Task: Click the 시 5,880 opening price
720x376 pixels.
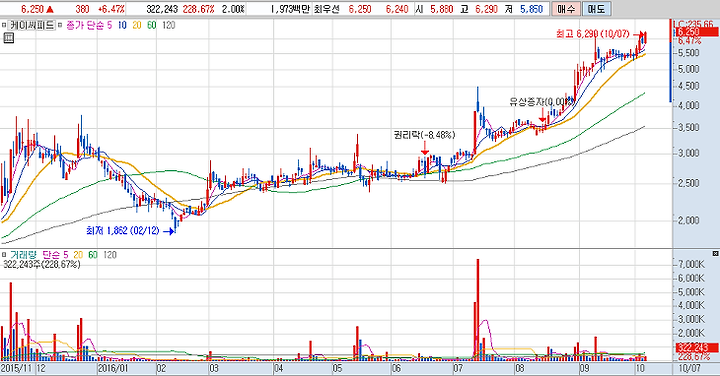Action: pyautogui.click(x=434, y=9)
